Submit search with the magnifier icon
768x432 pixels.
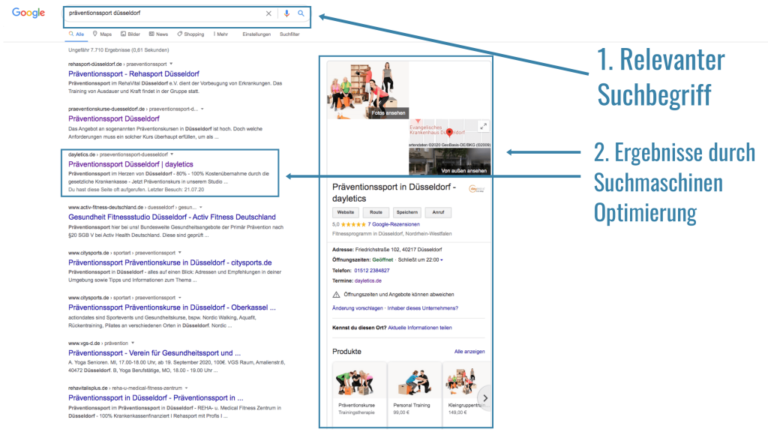coord(301,13)
